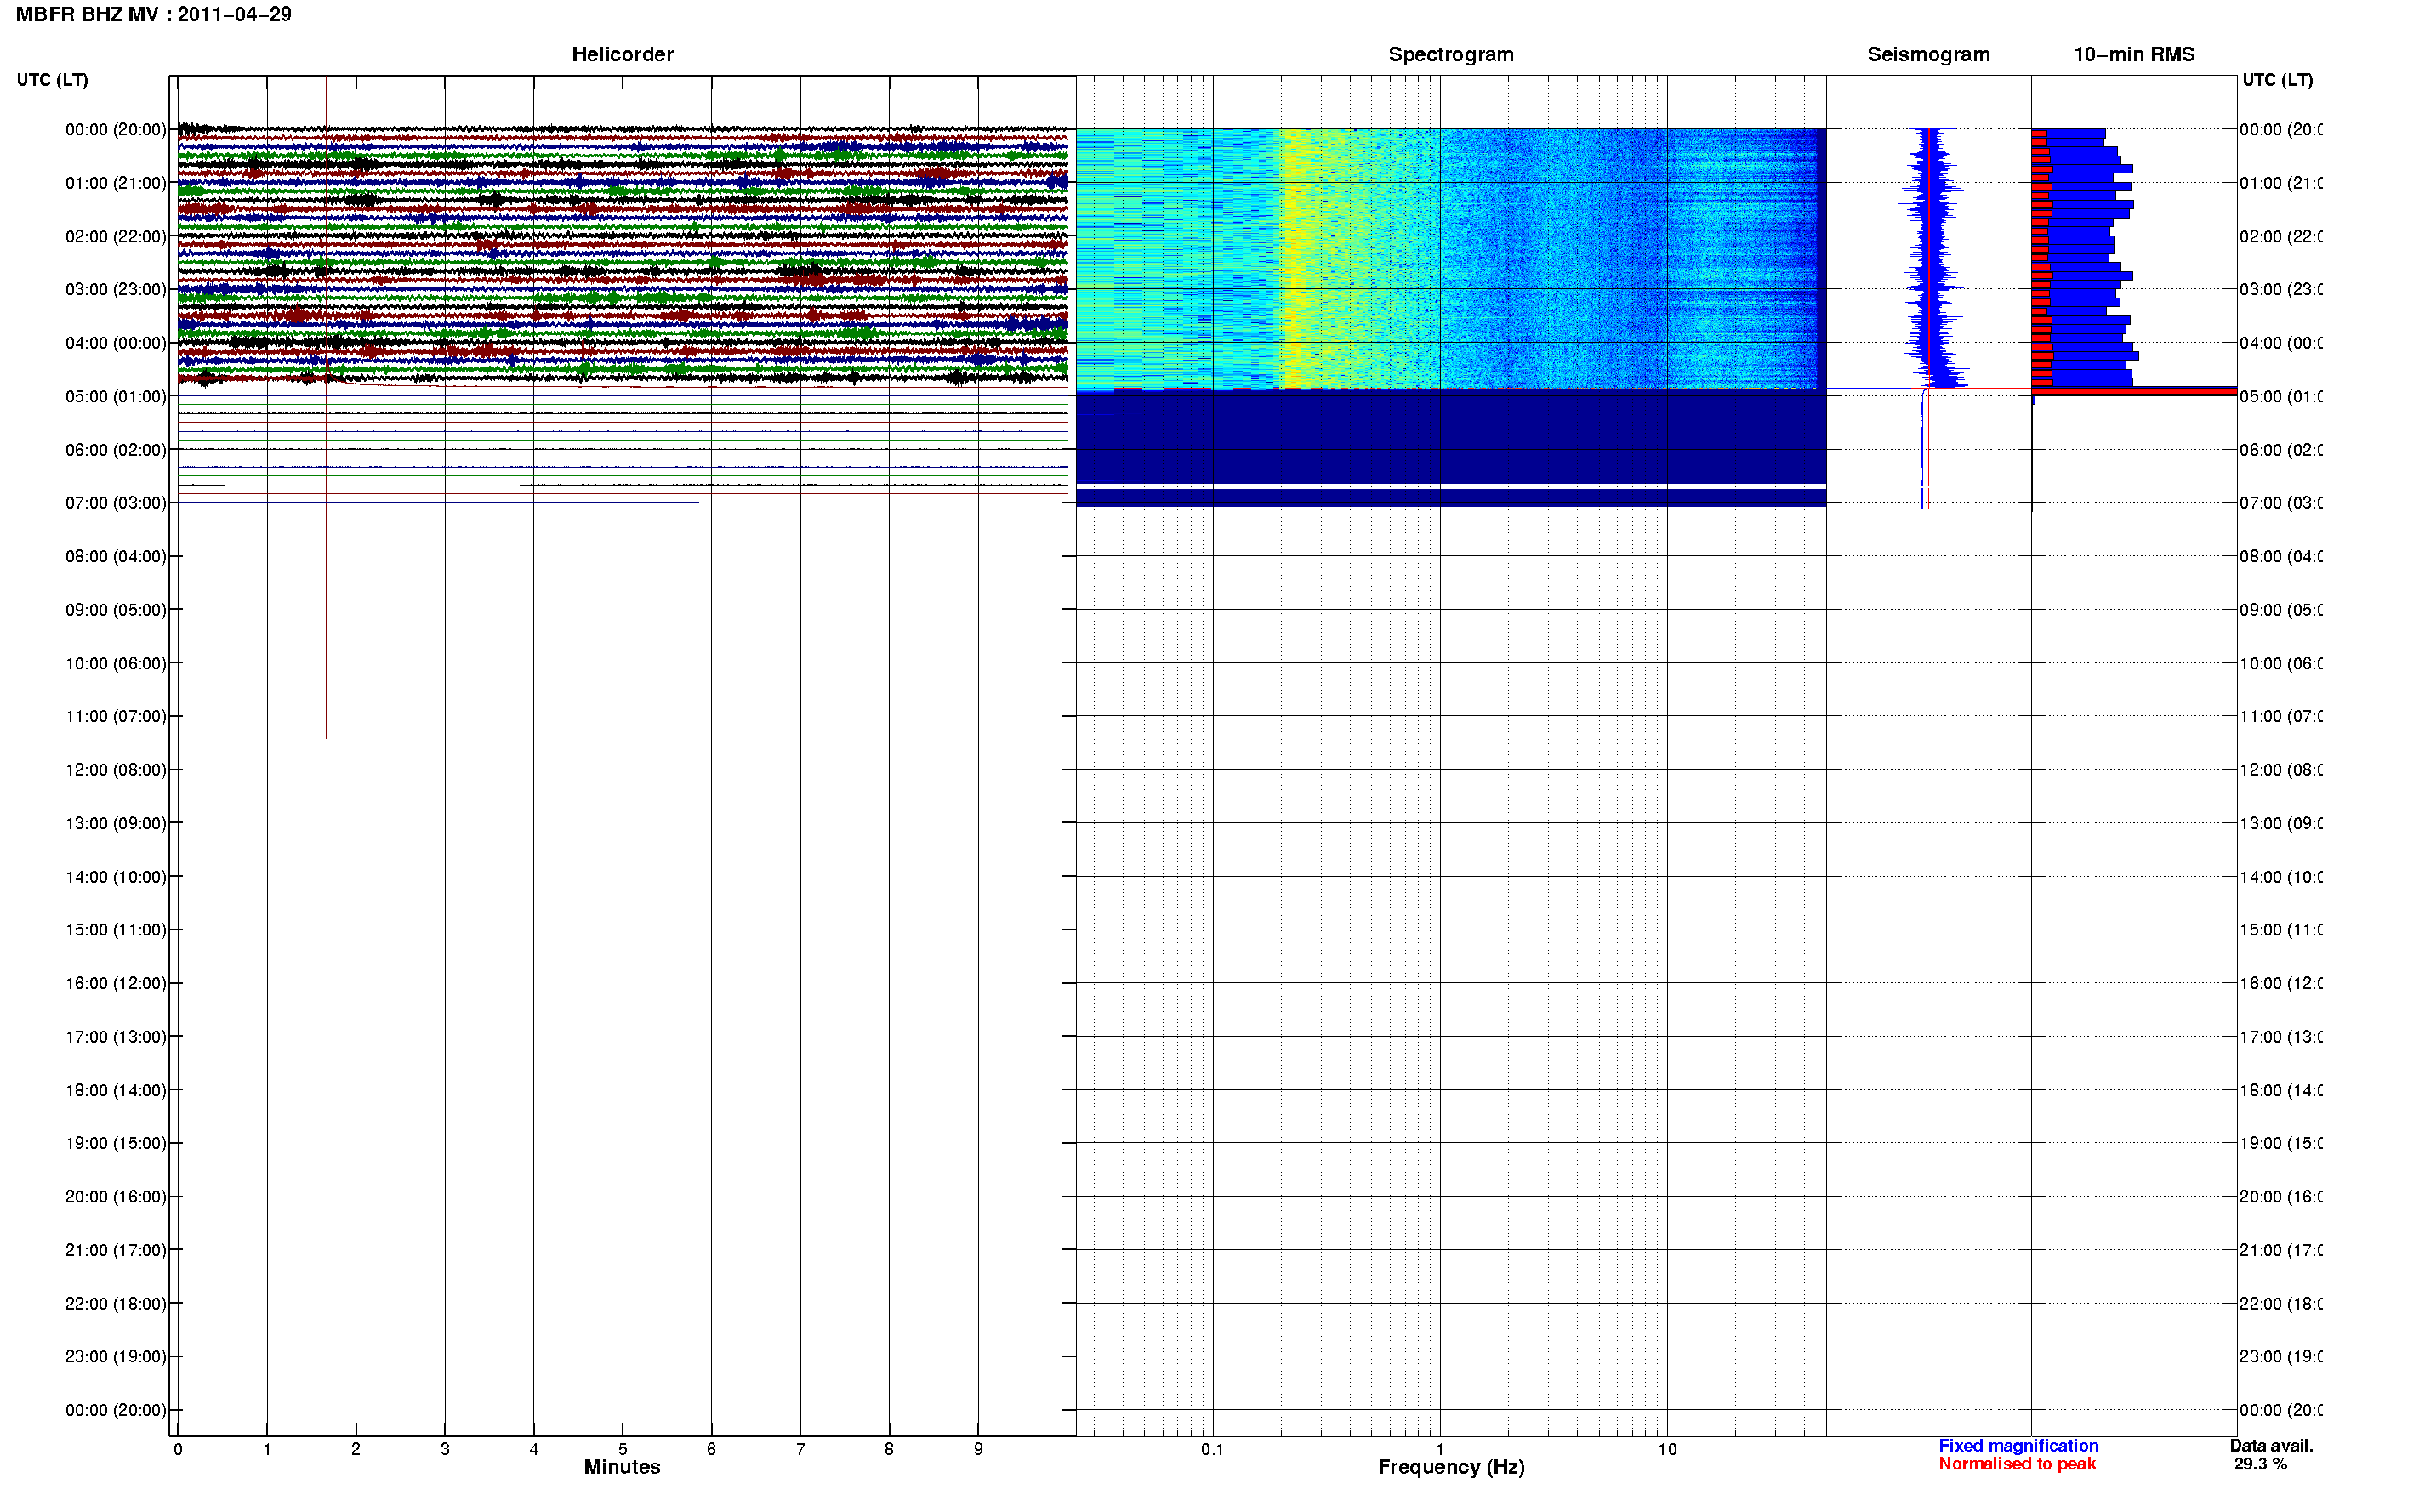Click the left '17:00 (13:00)' time label

click(x=116, y=1037)
